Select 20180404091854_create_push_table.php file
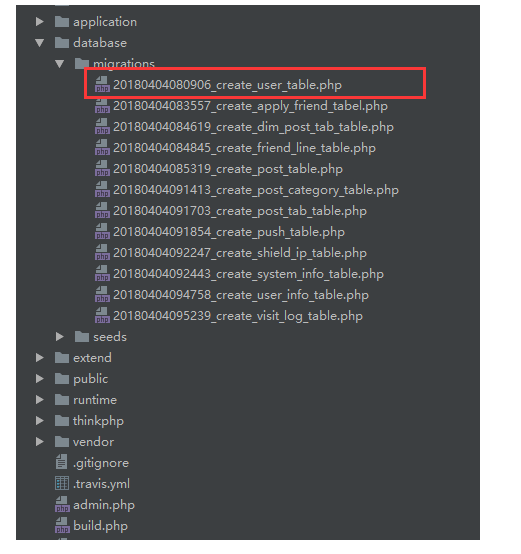 click(x=229, y=232)
